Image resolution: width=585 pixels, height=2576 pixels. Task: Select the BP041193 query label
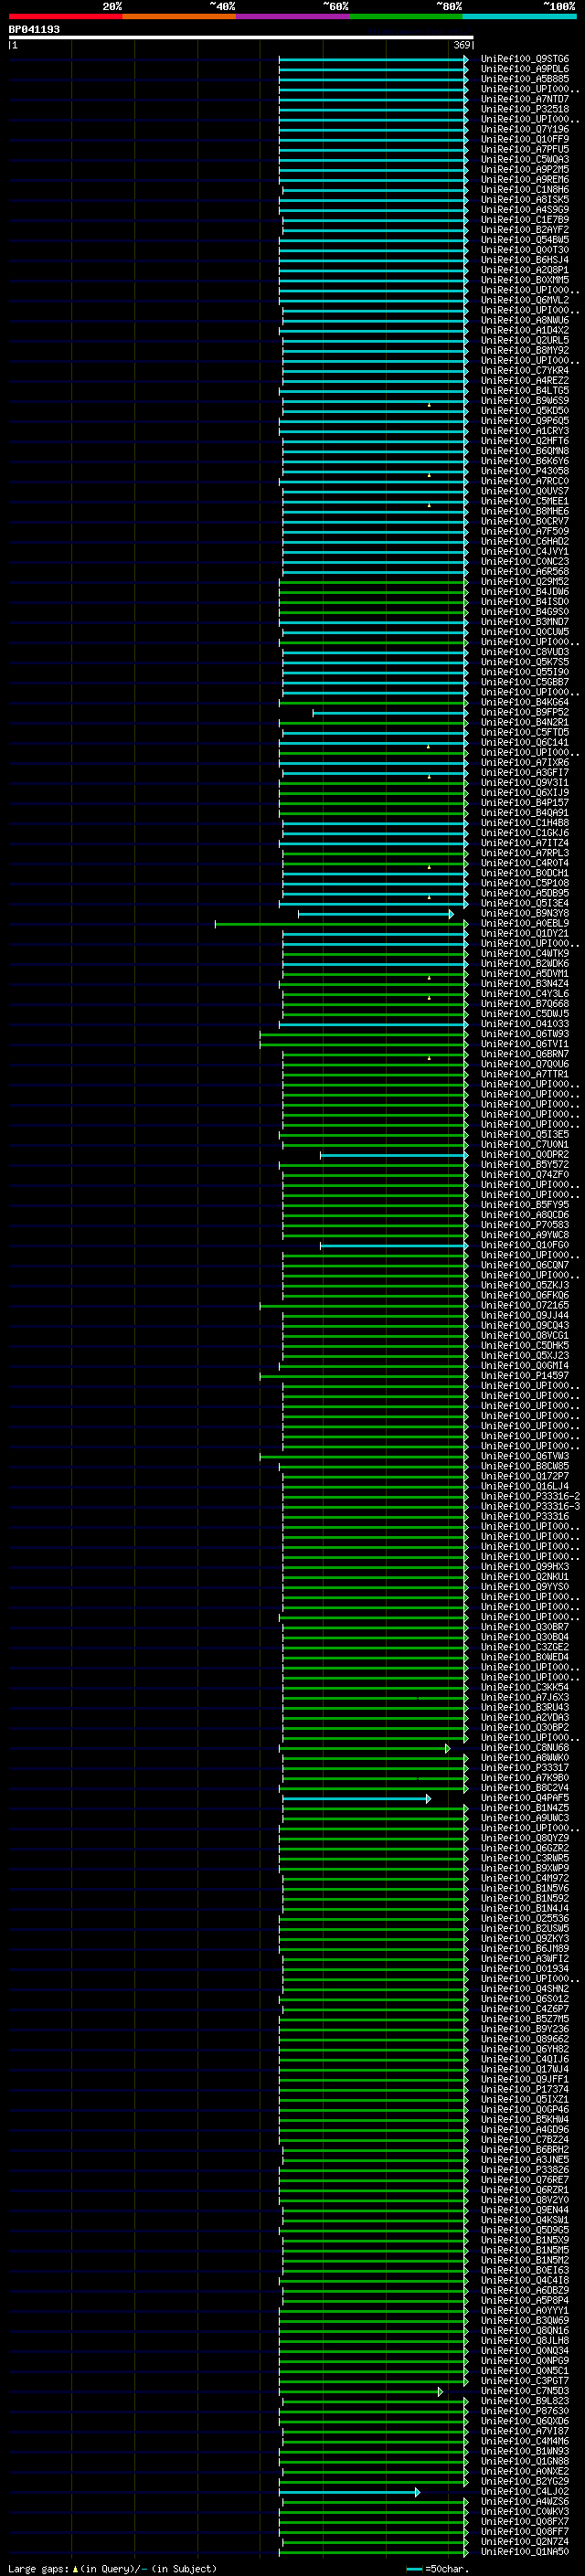pos(34,29)
